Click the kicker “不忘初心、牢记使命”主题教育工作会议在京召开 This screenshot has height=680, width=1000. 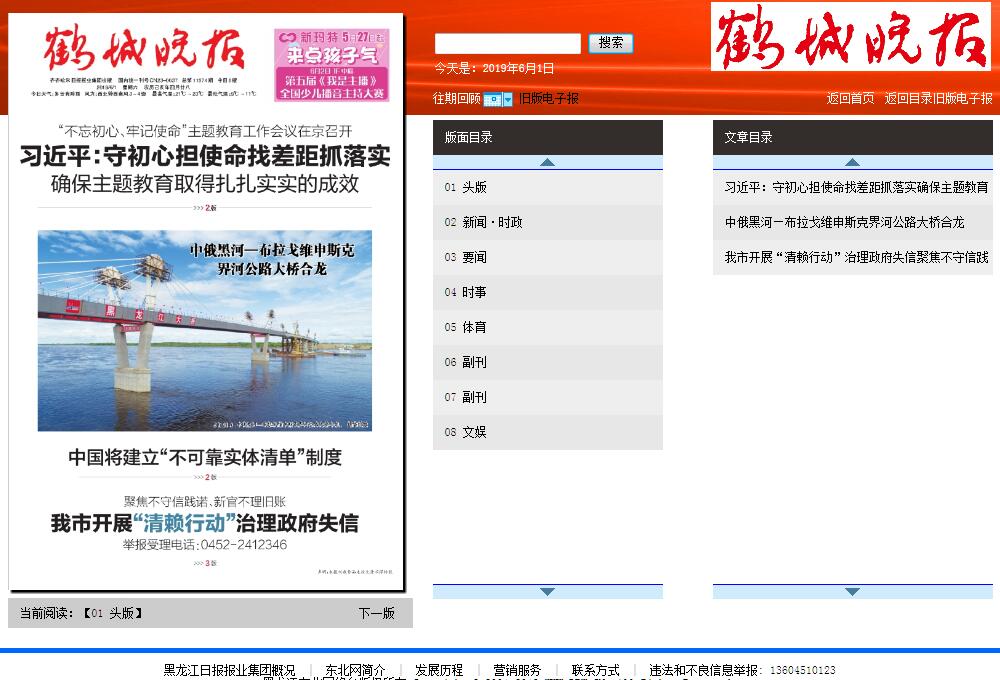pyautogui.click(x=205, y=131)
